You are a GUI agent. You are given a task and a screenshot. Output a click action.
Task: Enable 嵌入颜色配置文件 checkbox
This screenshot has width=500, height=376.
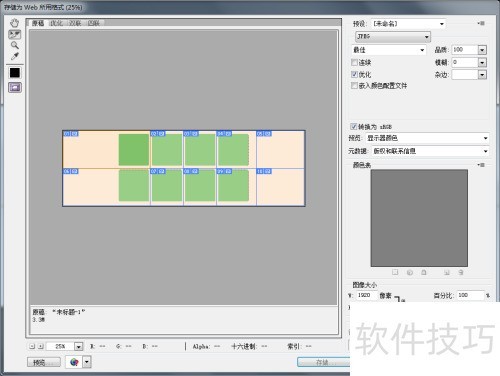[x=354, y=86]
